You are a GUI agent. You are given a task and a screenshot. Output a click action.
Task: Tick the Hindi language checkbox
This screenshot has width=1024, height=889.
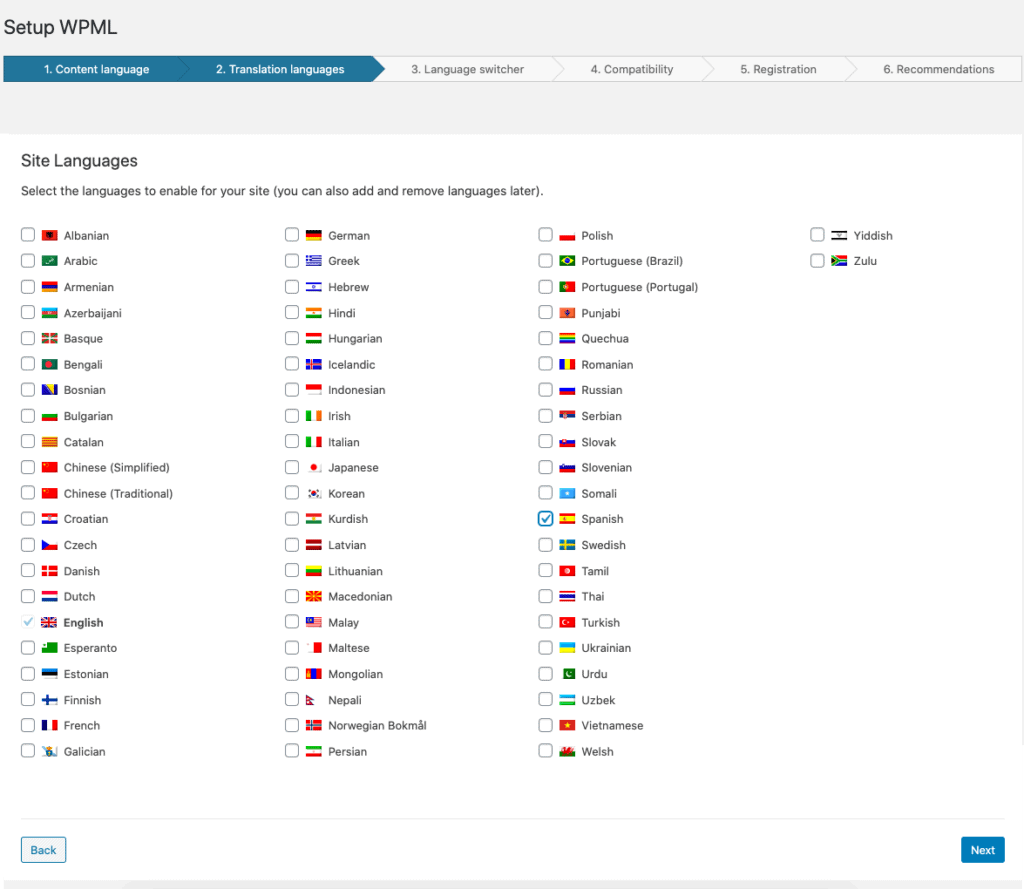291,312
